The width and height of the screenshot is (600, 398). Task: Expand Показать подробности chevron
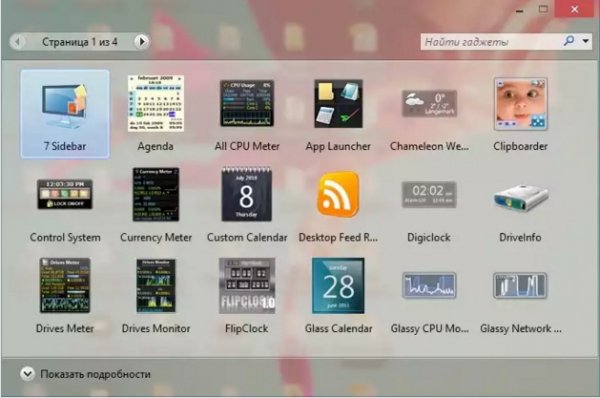pyautogui.click(x=27, y=374)
